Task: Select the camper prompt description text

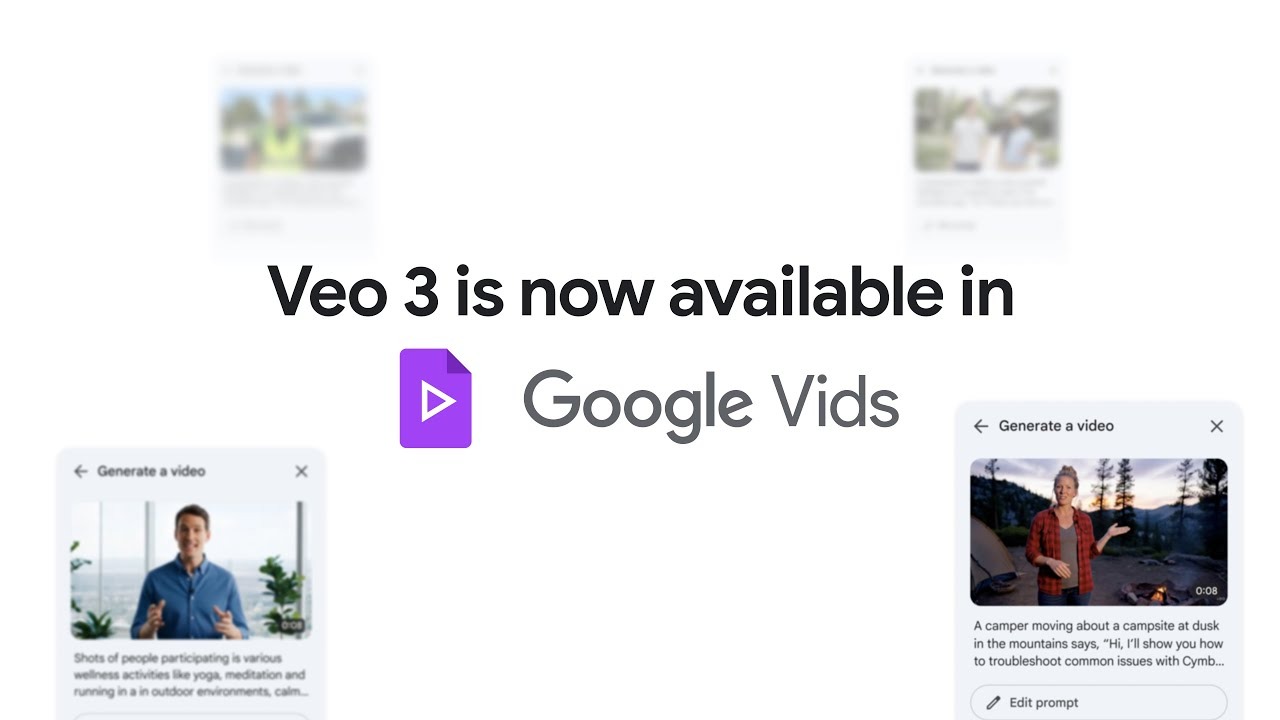Action: (x=1099, y=643)
